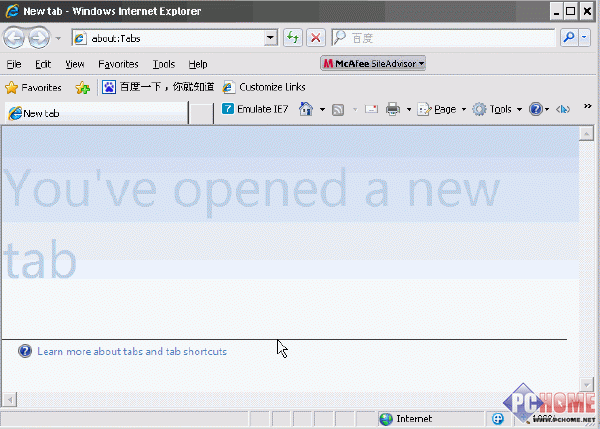The width and height of the screenshot is (600, 429).
Task: Refresh the page with green arrows icon
Action: (293, 38)
